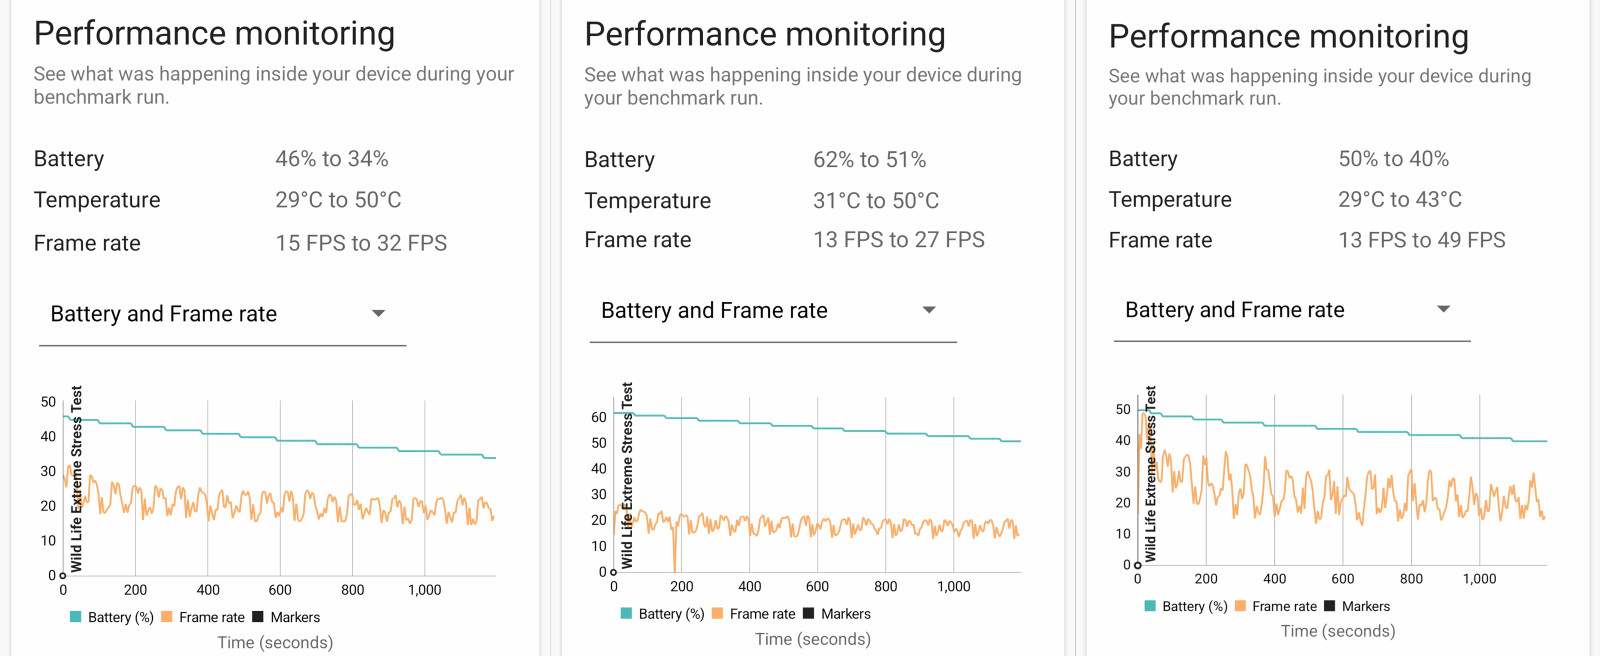Viewport: 1600px width, 656px height.
Task: Click the black Markers legend swatch in left chart
Action: point(258,617)
